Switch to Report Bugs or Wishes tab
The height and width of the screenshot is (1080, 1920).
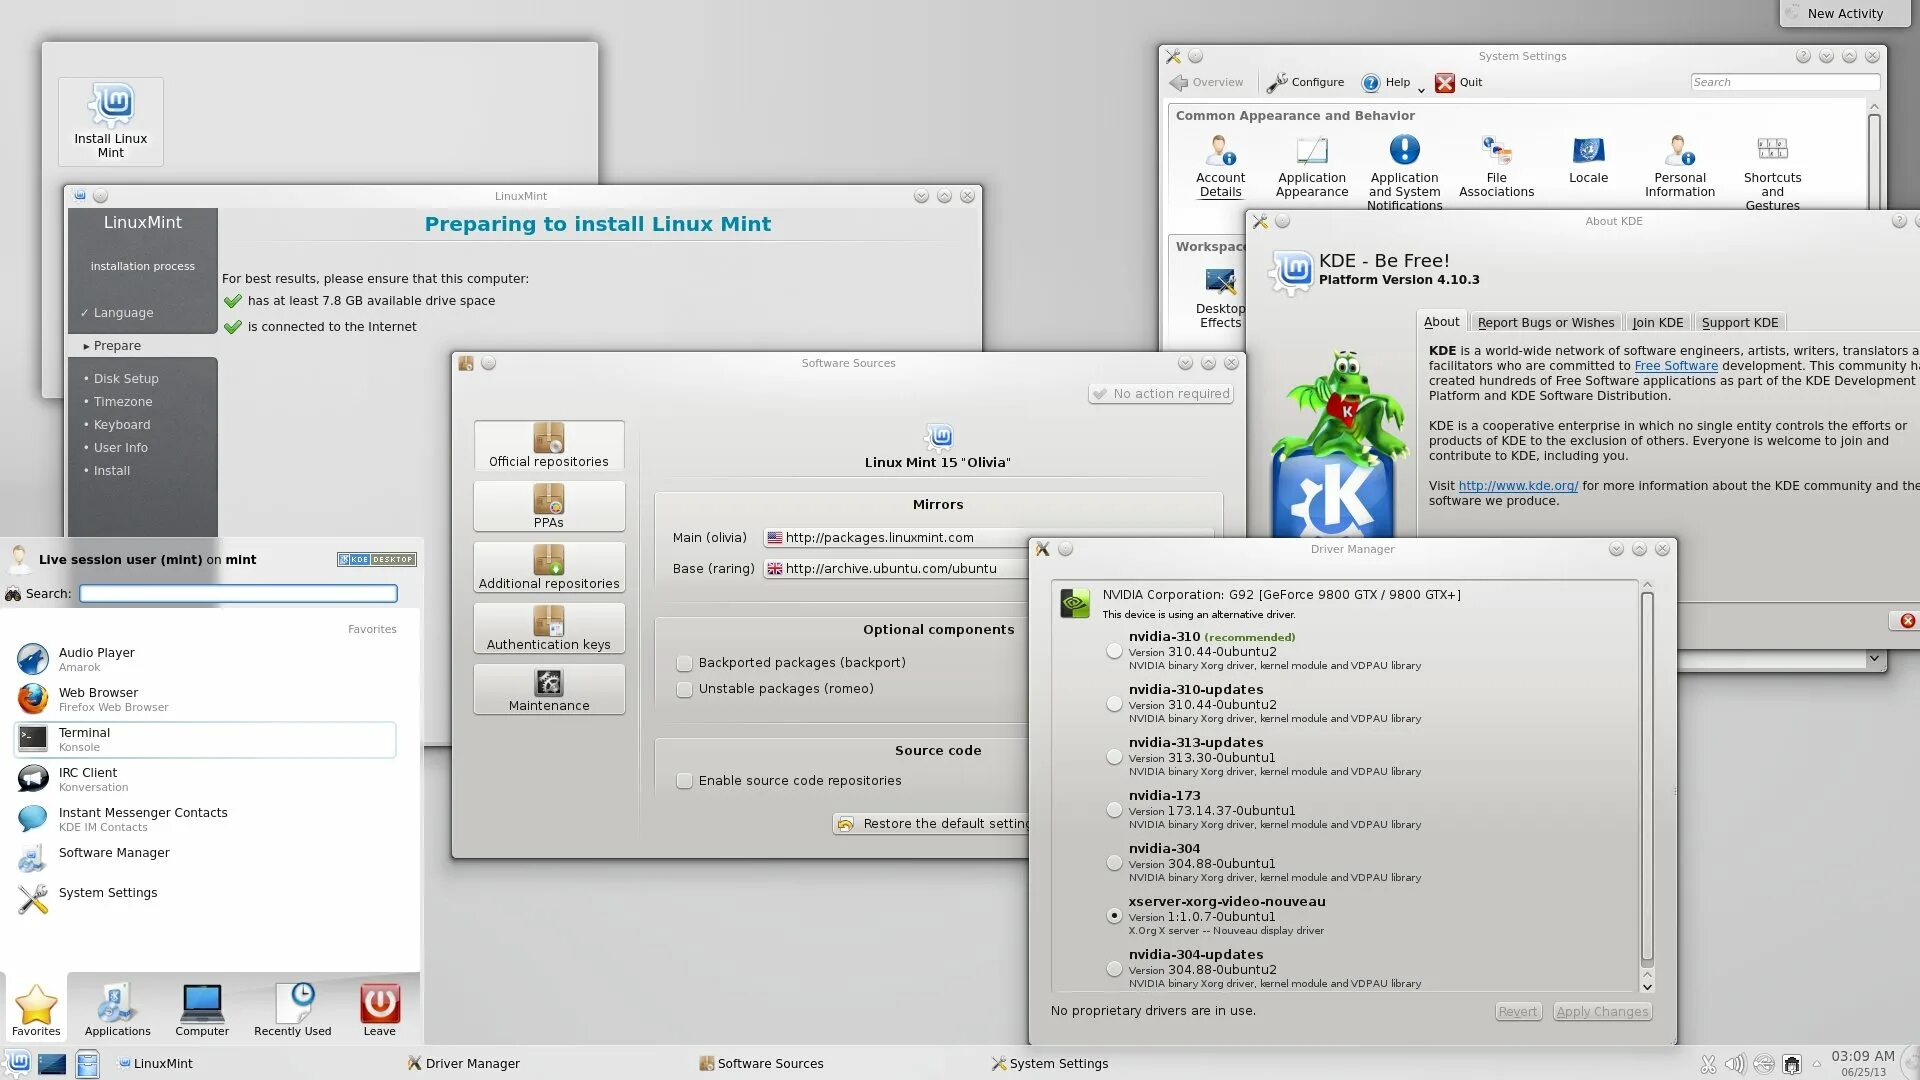[1545, 322]
